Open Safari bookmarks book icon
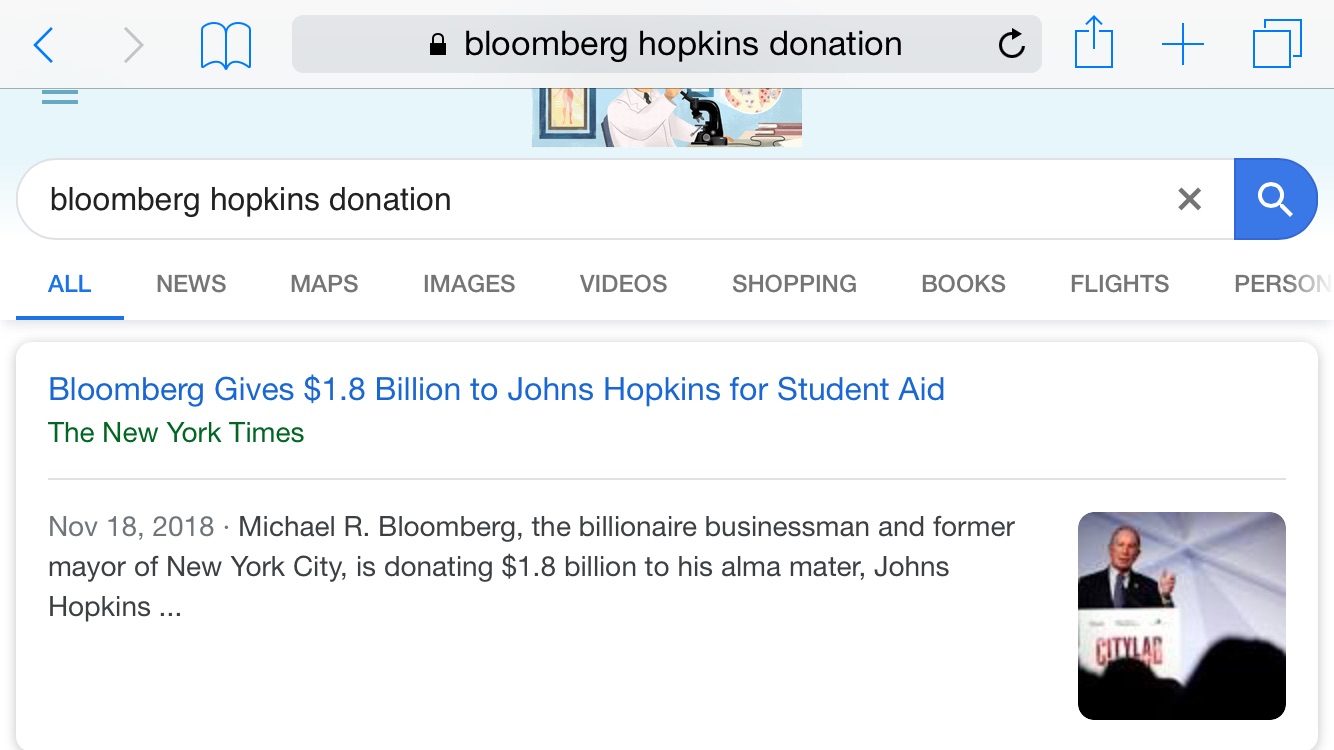This screenshot has width=1334, height=750. click(x=225, y=45)
